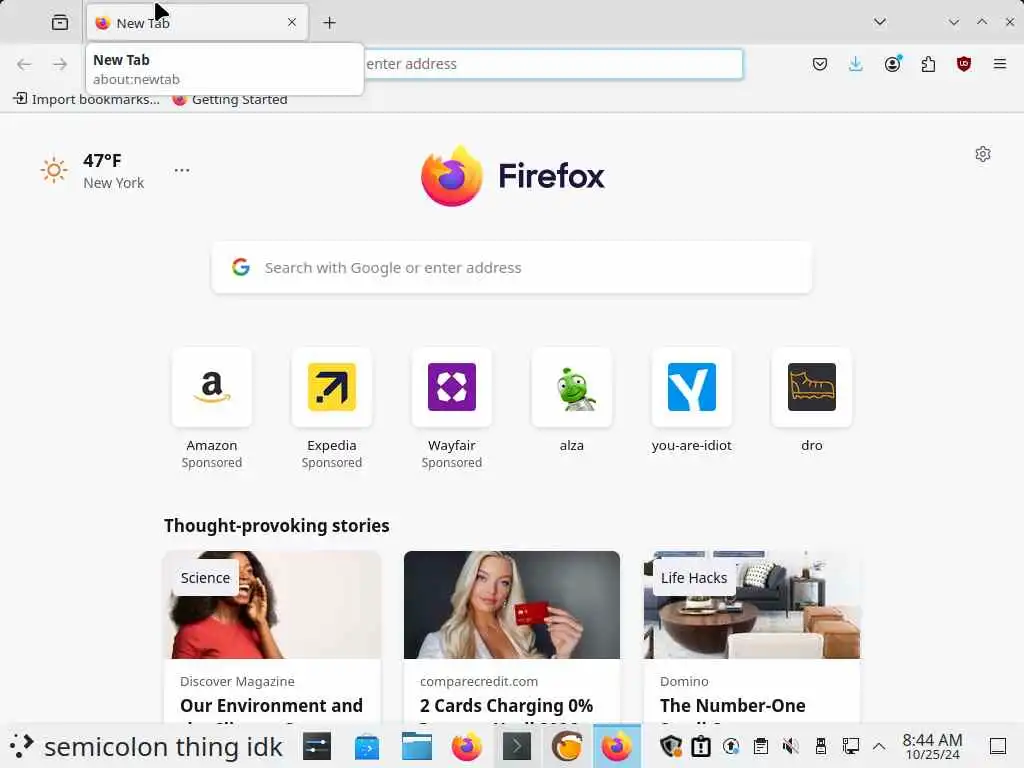The width and height of the screenshot is (1024, 768).
Task: Open a new tab with plus button
Action: tap(329, 23)
